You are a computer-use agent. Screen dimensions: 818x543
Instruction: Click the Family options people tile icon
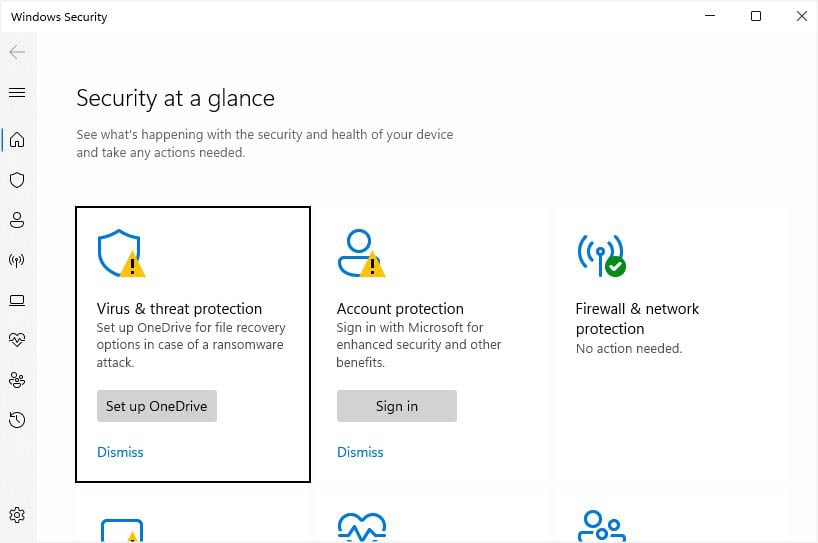(x=602, y=526)
